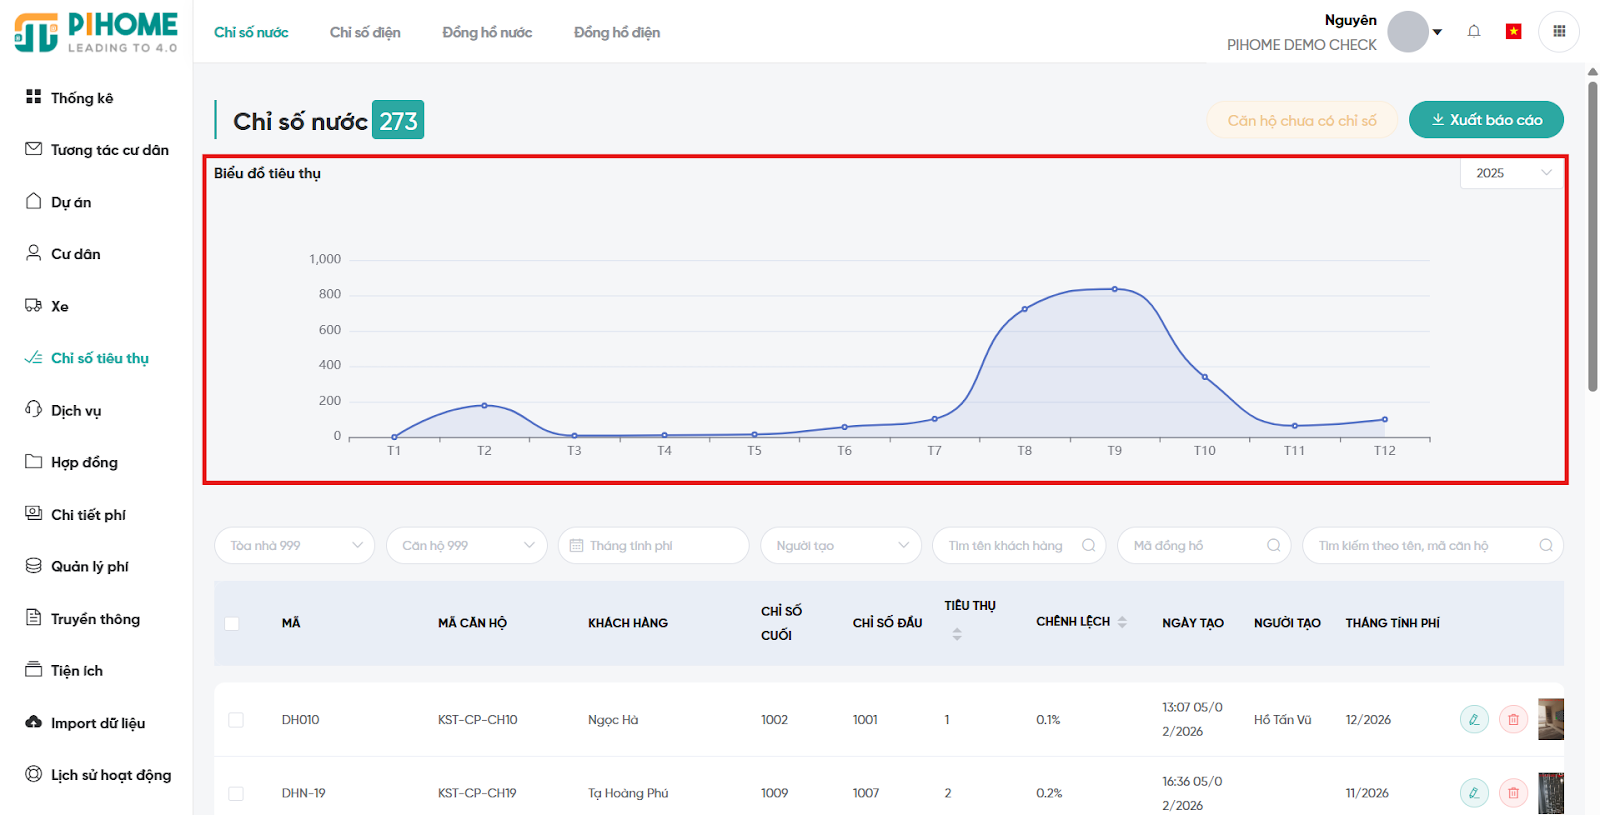1600x815 pixels.
Task: Click the Tháng tính phí date field
Action: [652, 545]
